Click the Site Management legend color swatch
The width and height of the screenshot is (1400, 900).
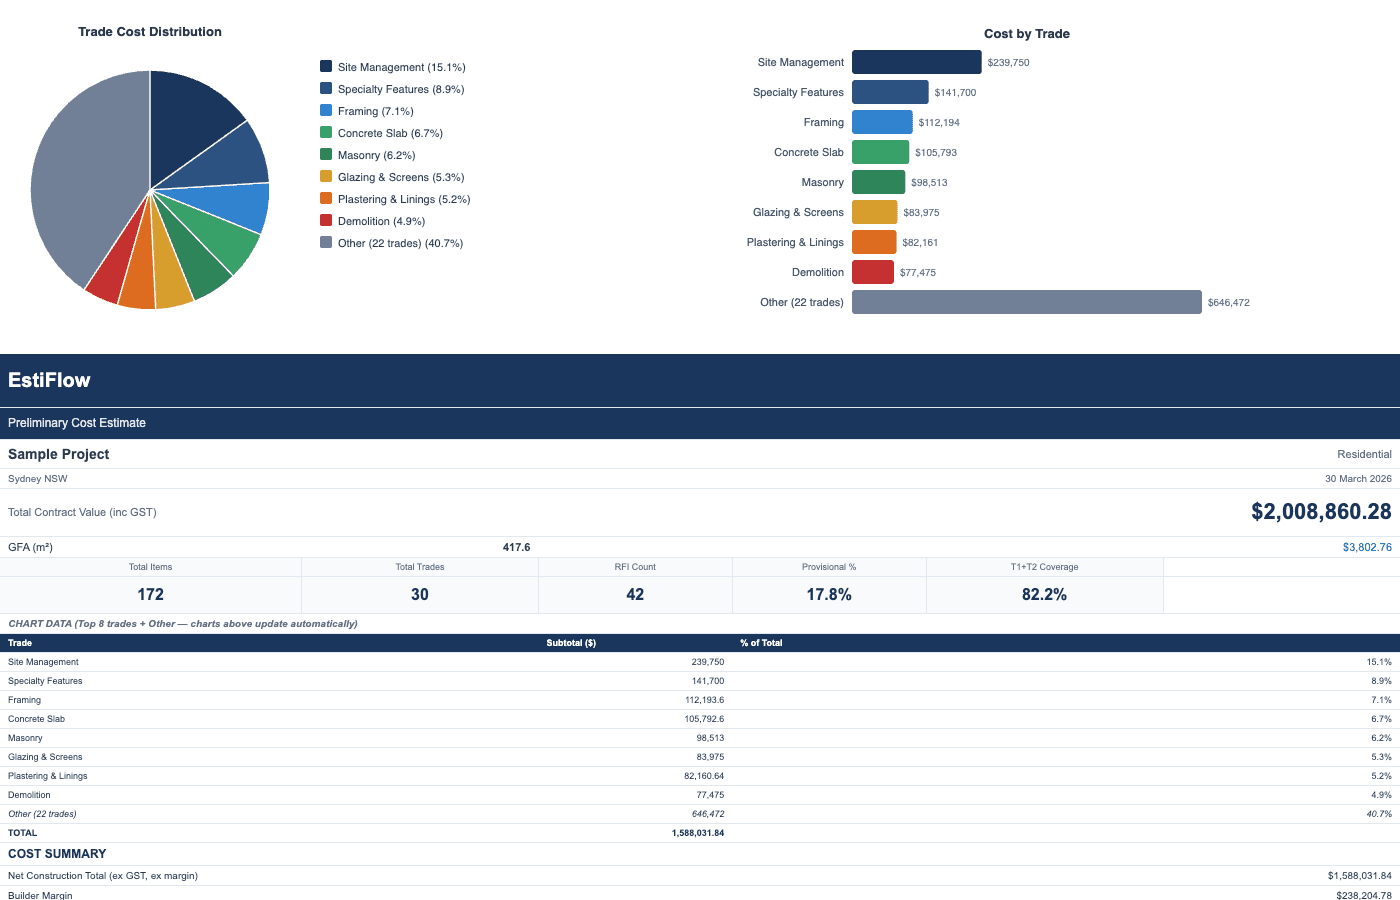click(324, 66)
